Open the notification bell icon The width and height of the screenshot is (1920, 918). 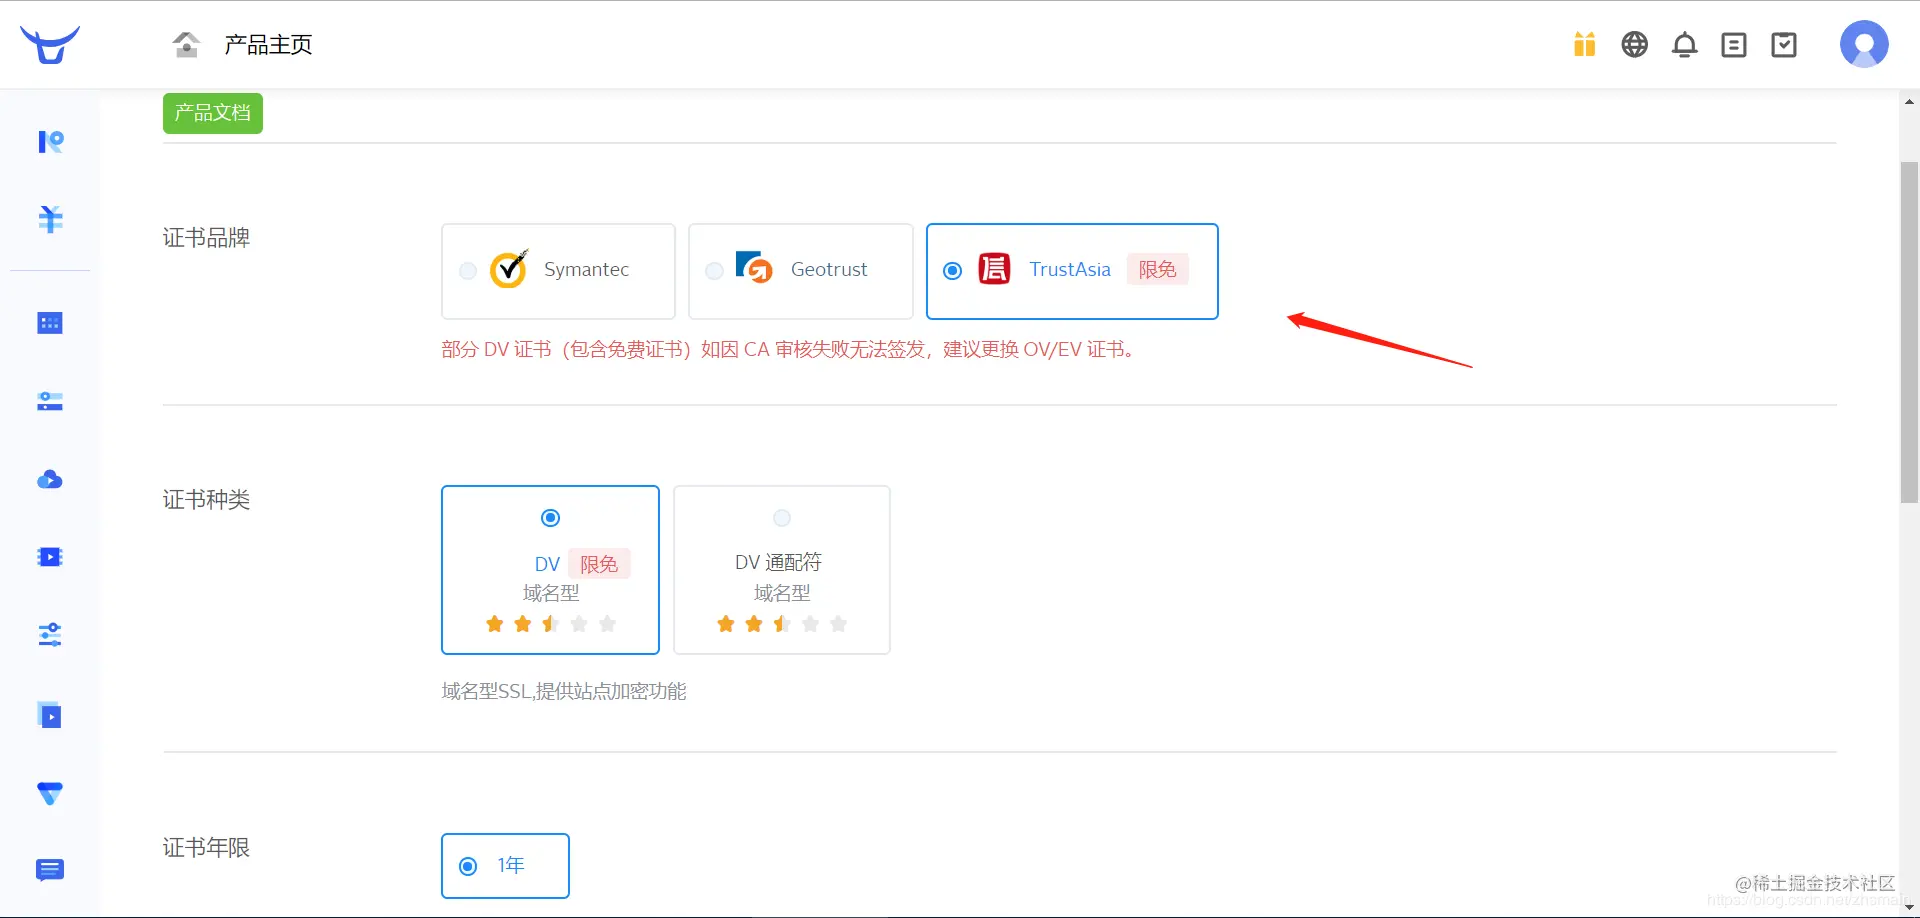click(x=1685, y=45)
